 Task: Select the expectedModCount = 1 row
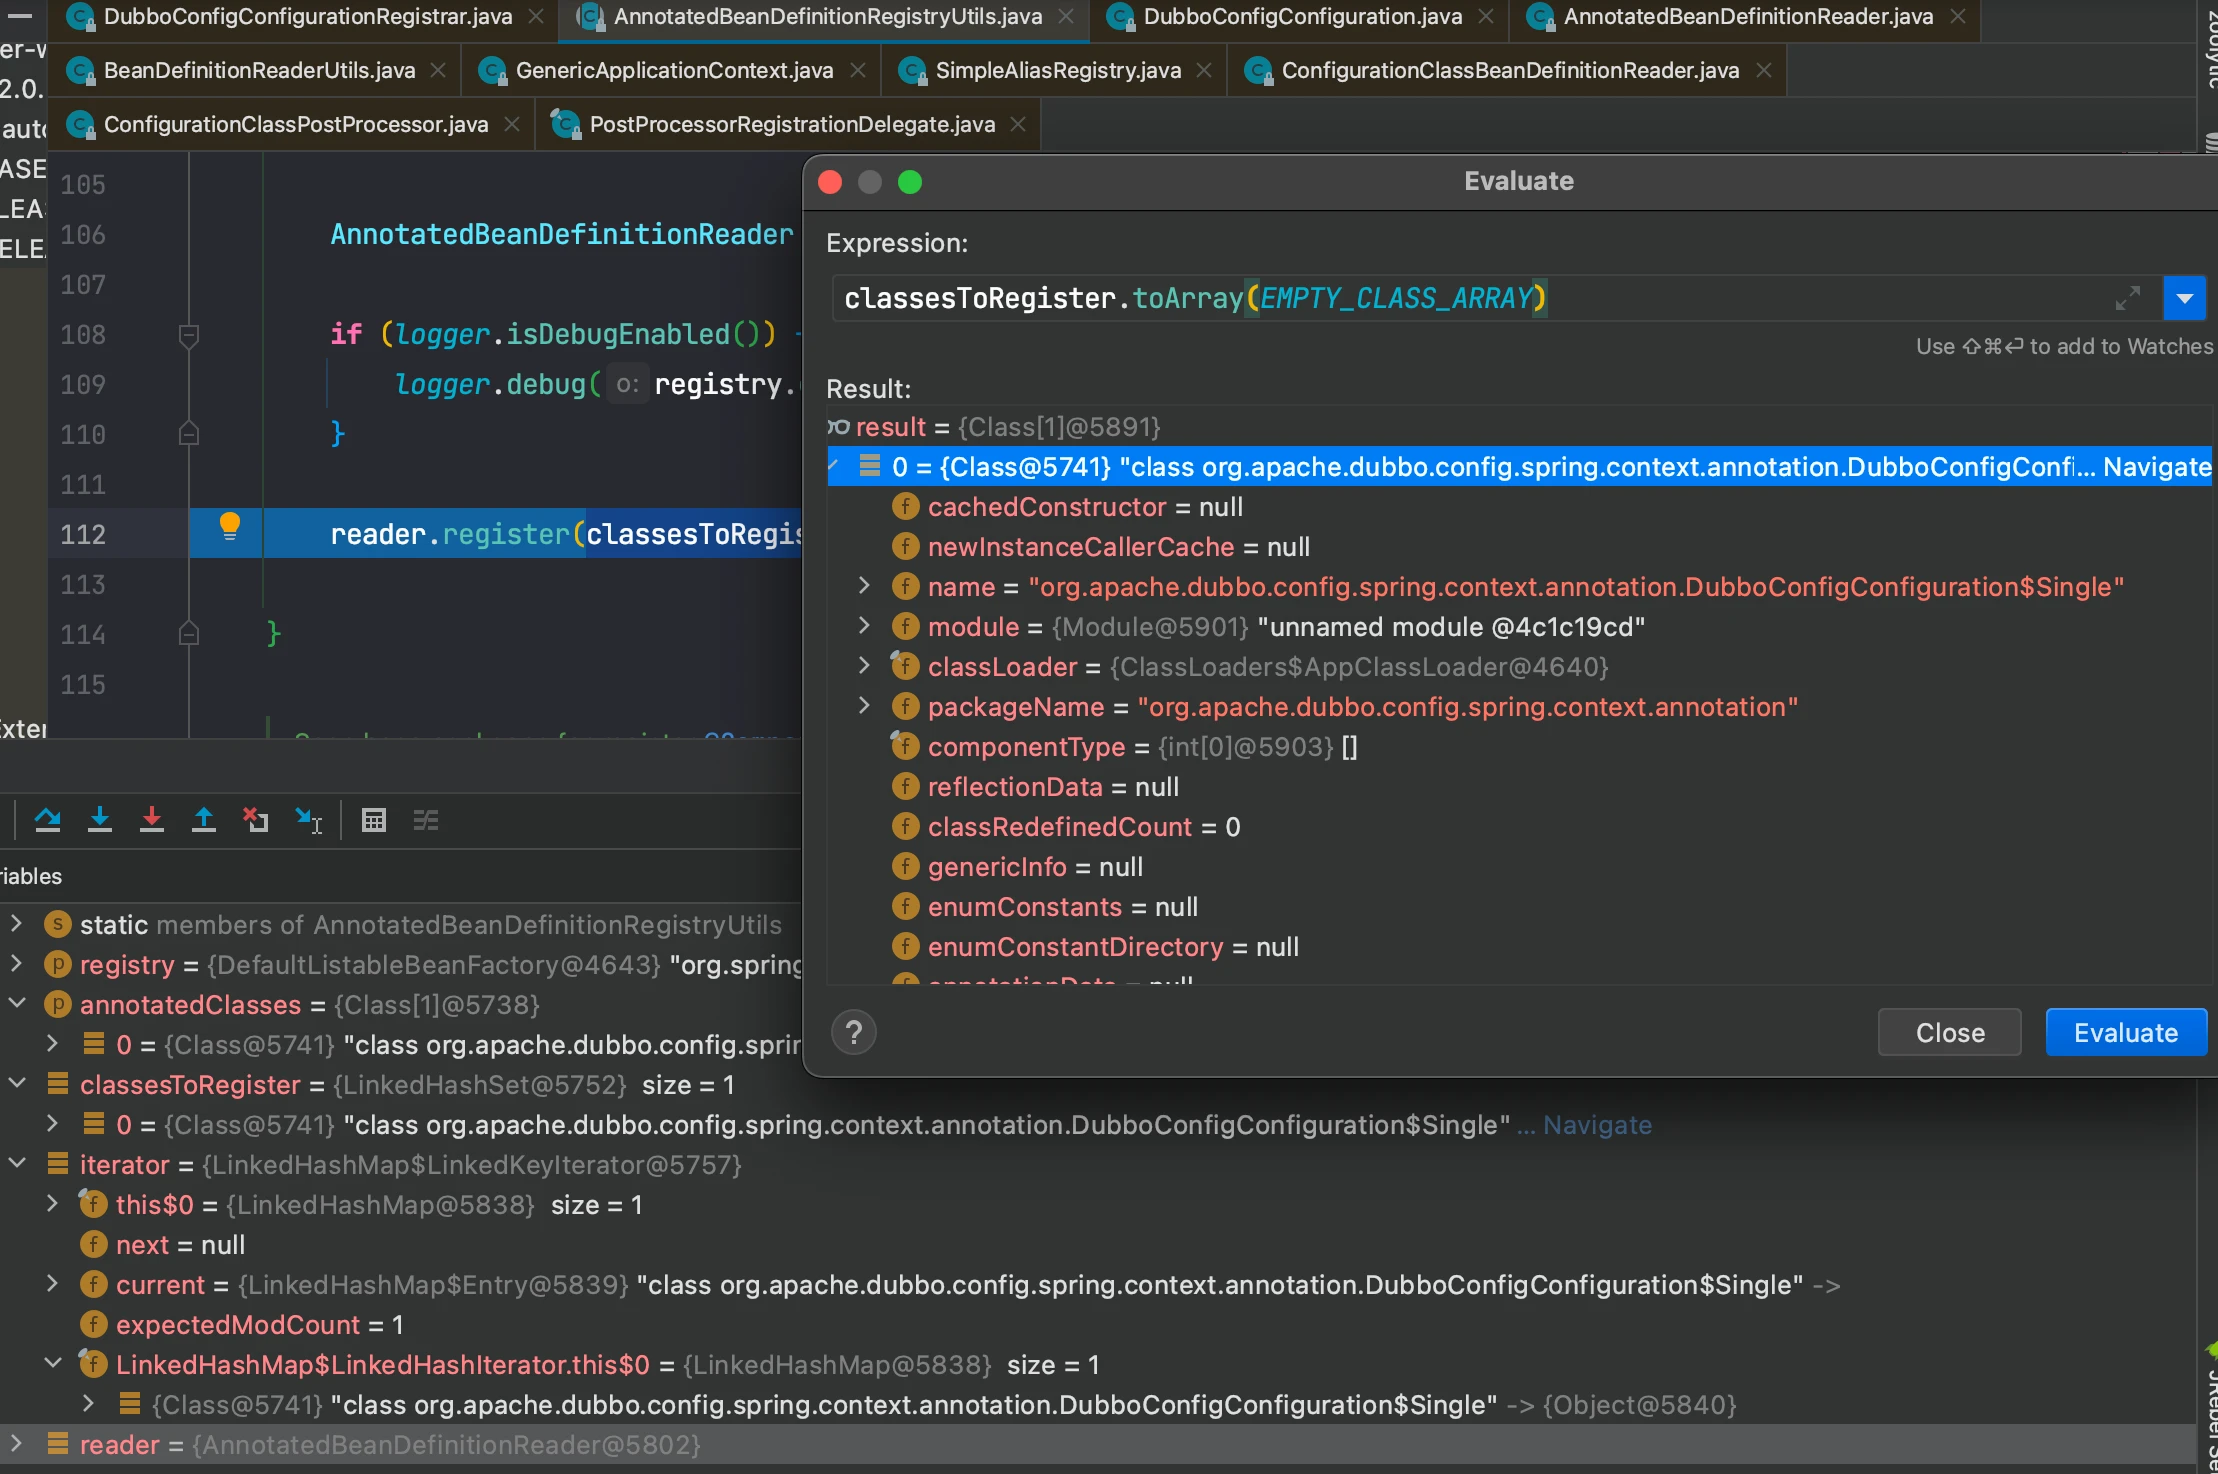tap(1098, 1325)
